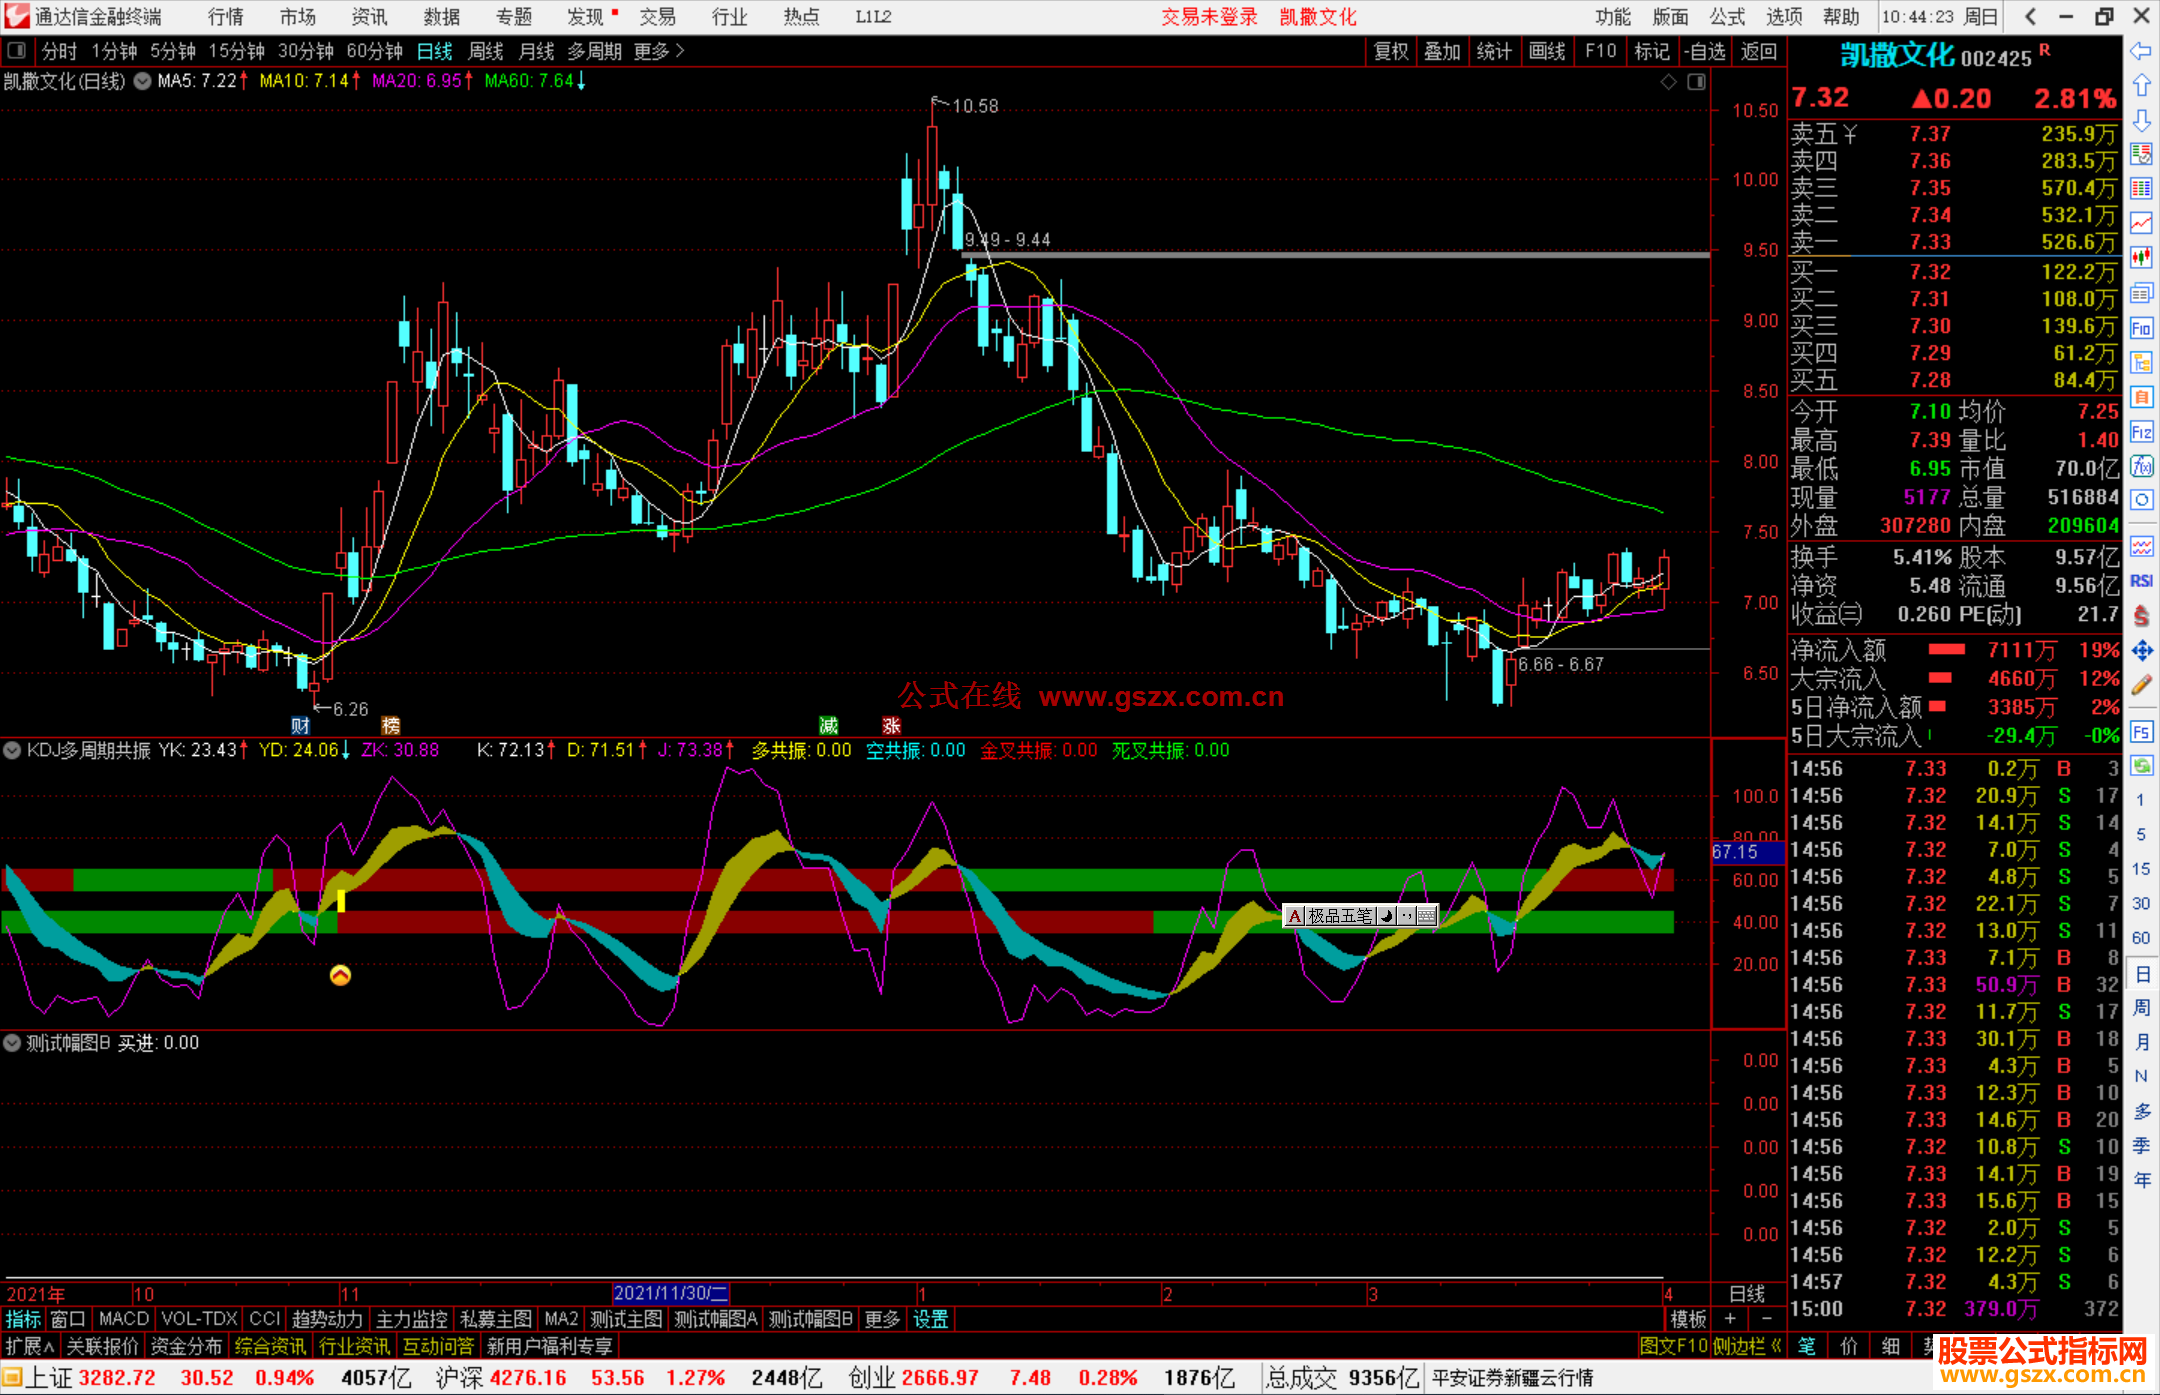
Task: Click the 极品五笔 input method bar
Action: point(1361,915)
